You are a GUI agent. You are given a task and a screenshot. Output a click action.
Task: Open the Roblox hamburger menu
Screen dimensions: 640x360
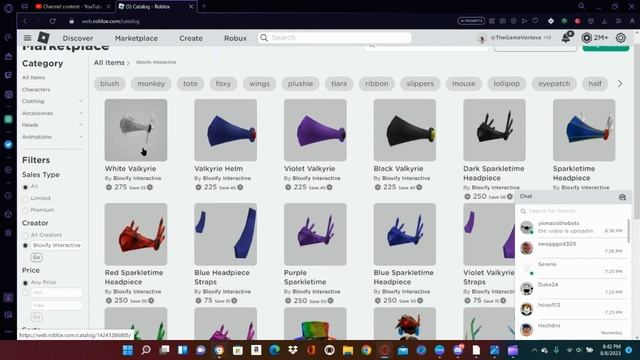pyautogui.click(x=27, y=38)
